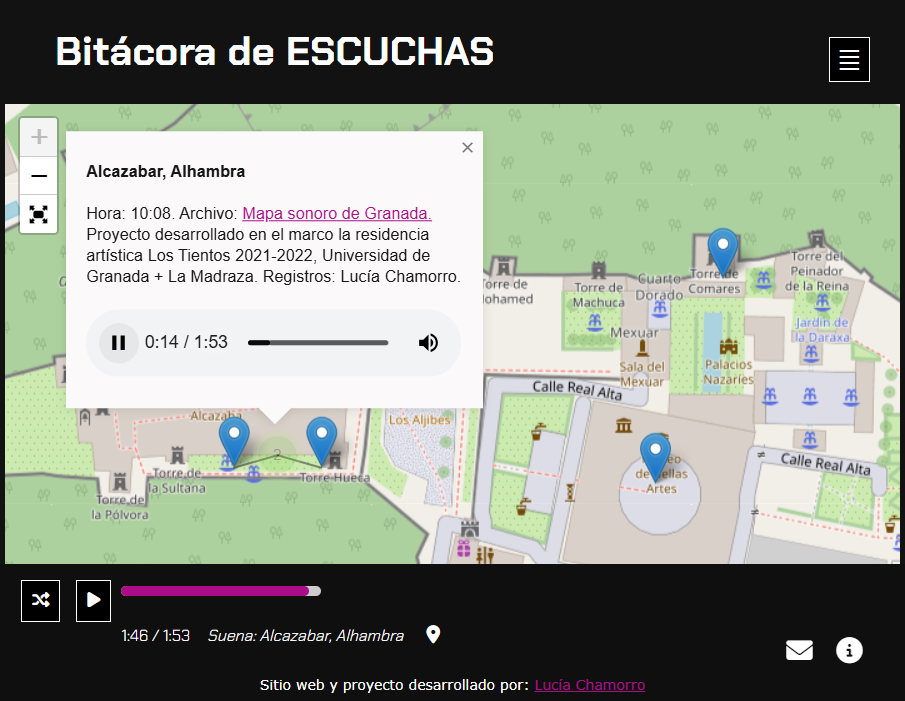
Task: Mute the popup audio volume
Action: [x=428, y=343]
